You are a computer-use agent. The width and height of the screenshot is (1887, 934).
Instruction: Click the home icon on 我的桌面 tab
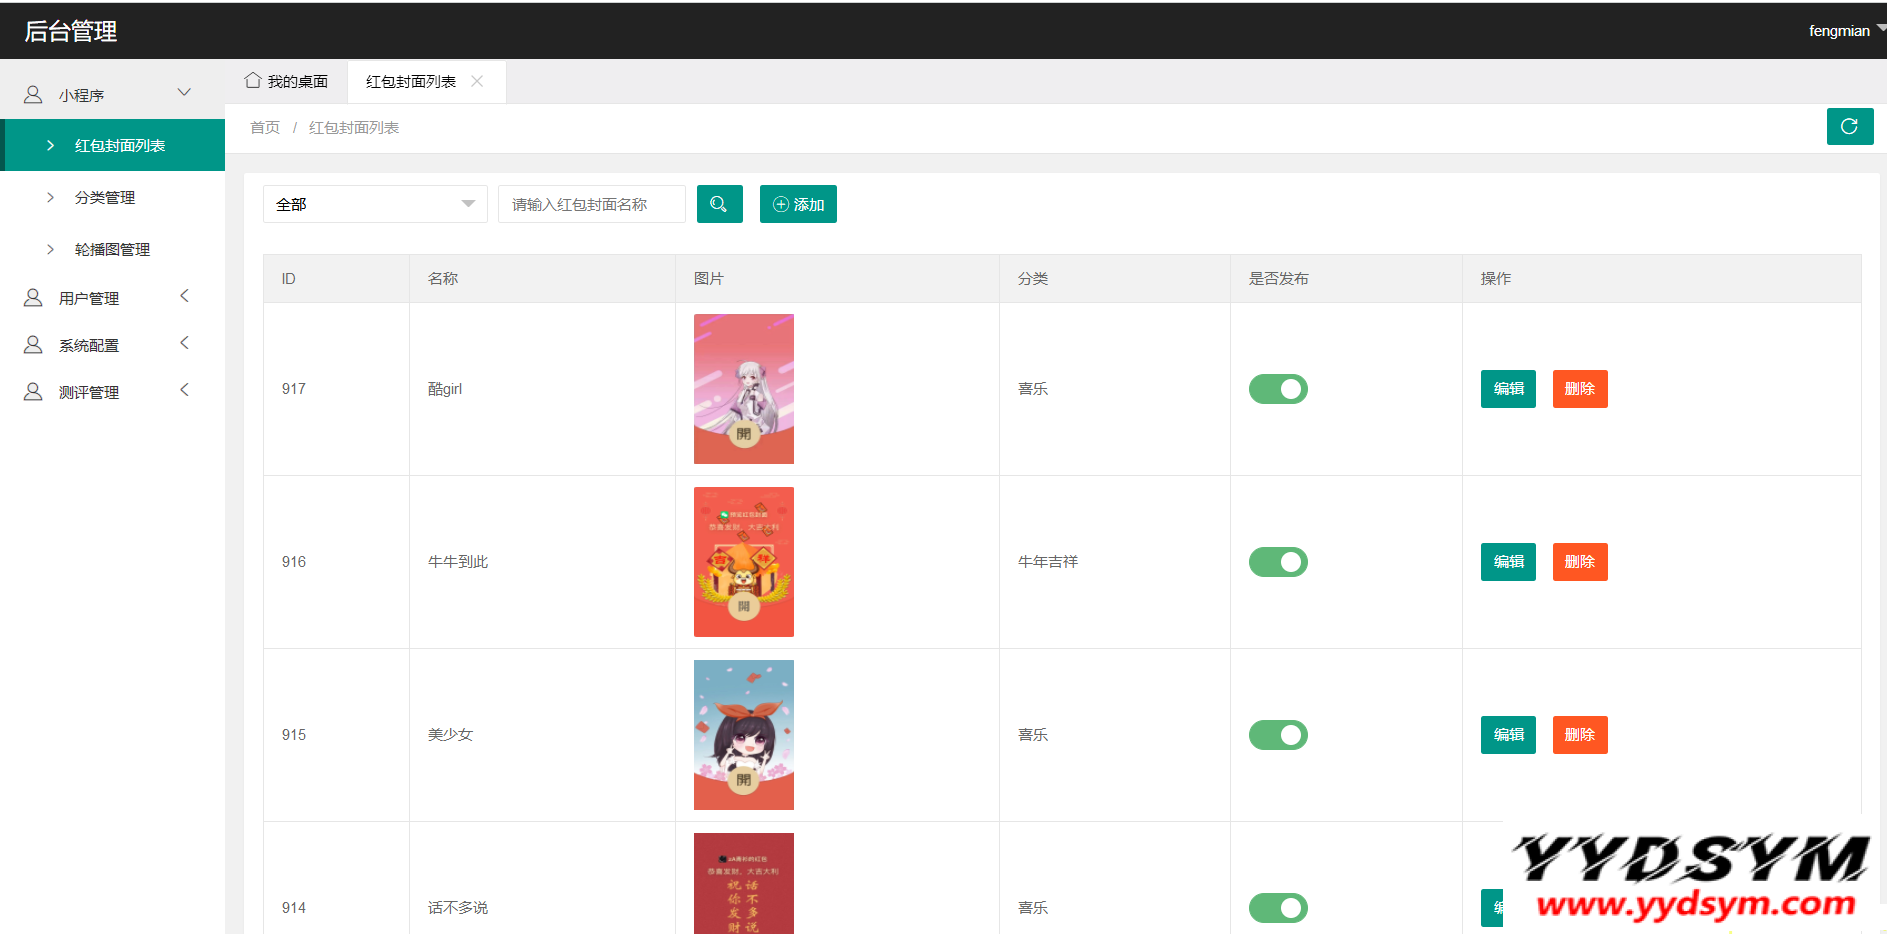click(253, 81)
